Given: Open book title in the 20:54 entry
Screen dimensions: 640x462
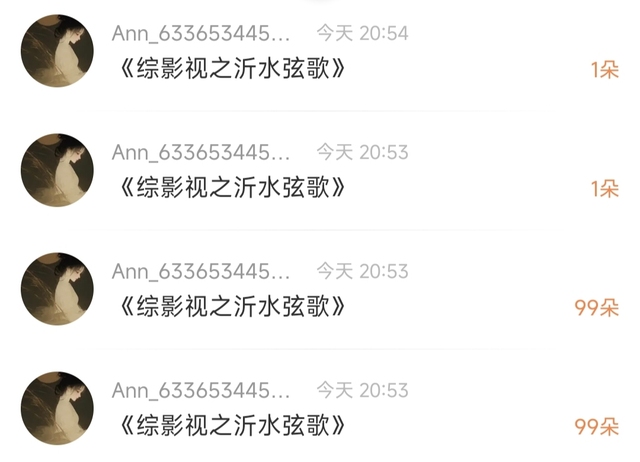Looking at the screenshot, I should coord(233,68).
